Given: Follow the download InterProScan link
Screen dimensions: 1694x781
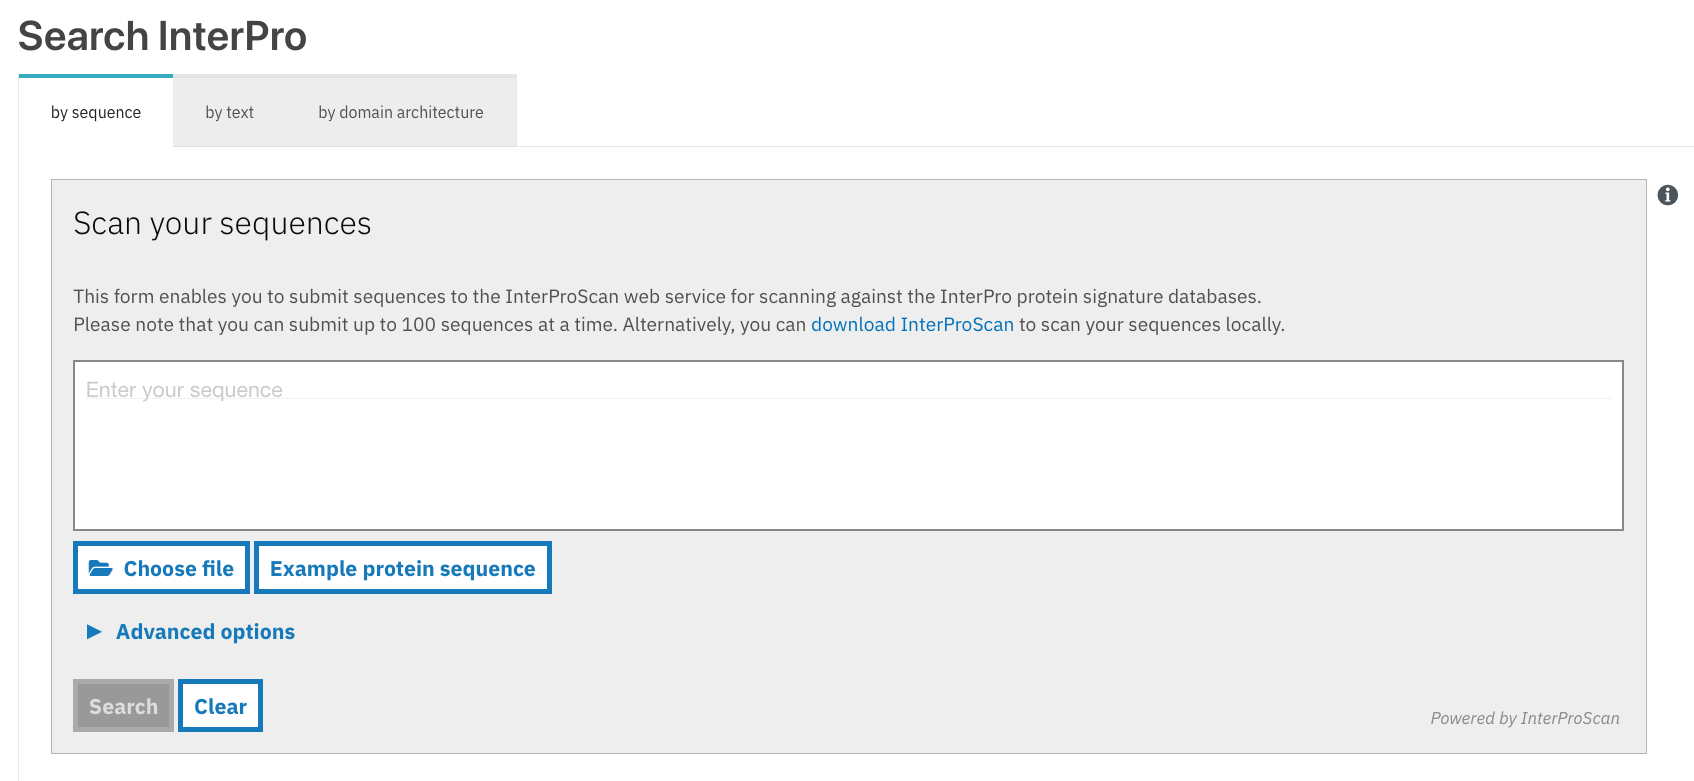Looking at the screenshot, I should [912, 324].
